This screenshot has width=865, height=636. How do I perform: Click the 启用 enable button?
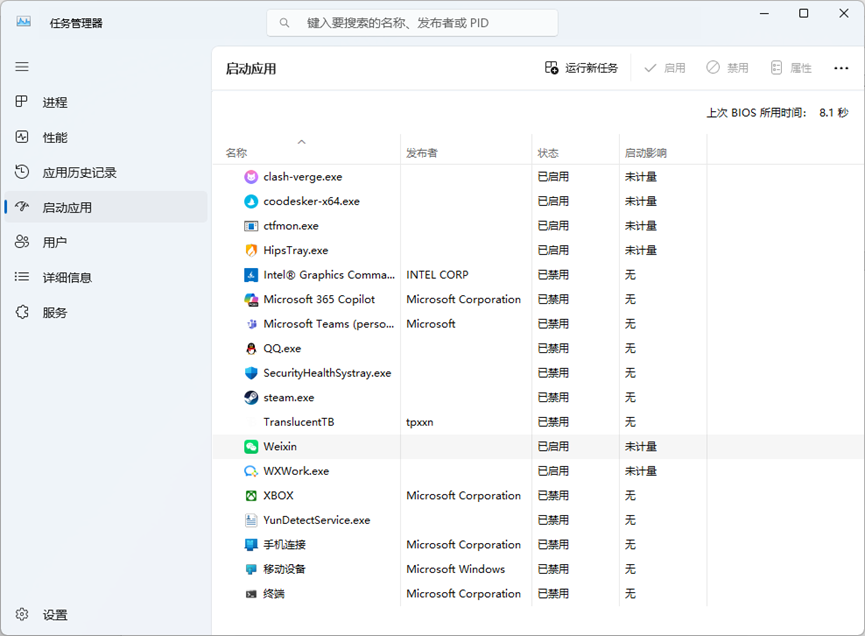coord(665,68)
